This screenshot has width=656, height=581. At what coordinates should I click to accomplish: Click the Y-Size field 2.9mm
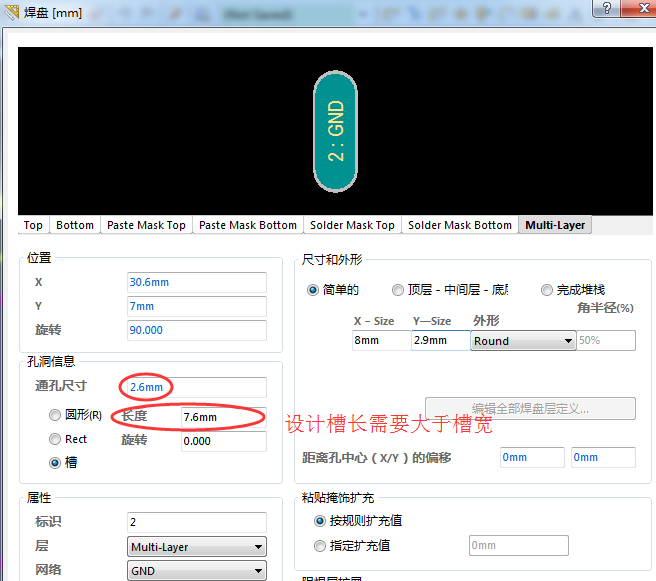click(441, 340)
